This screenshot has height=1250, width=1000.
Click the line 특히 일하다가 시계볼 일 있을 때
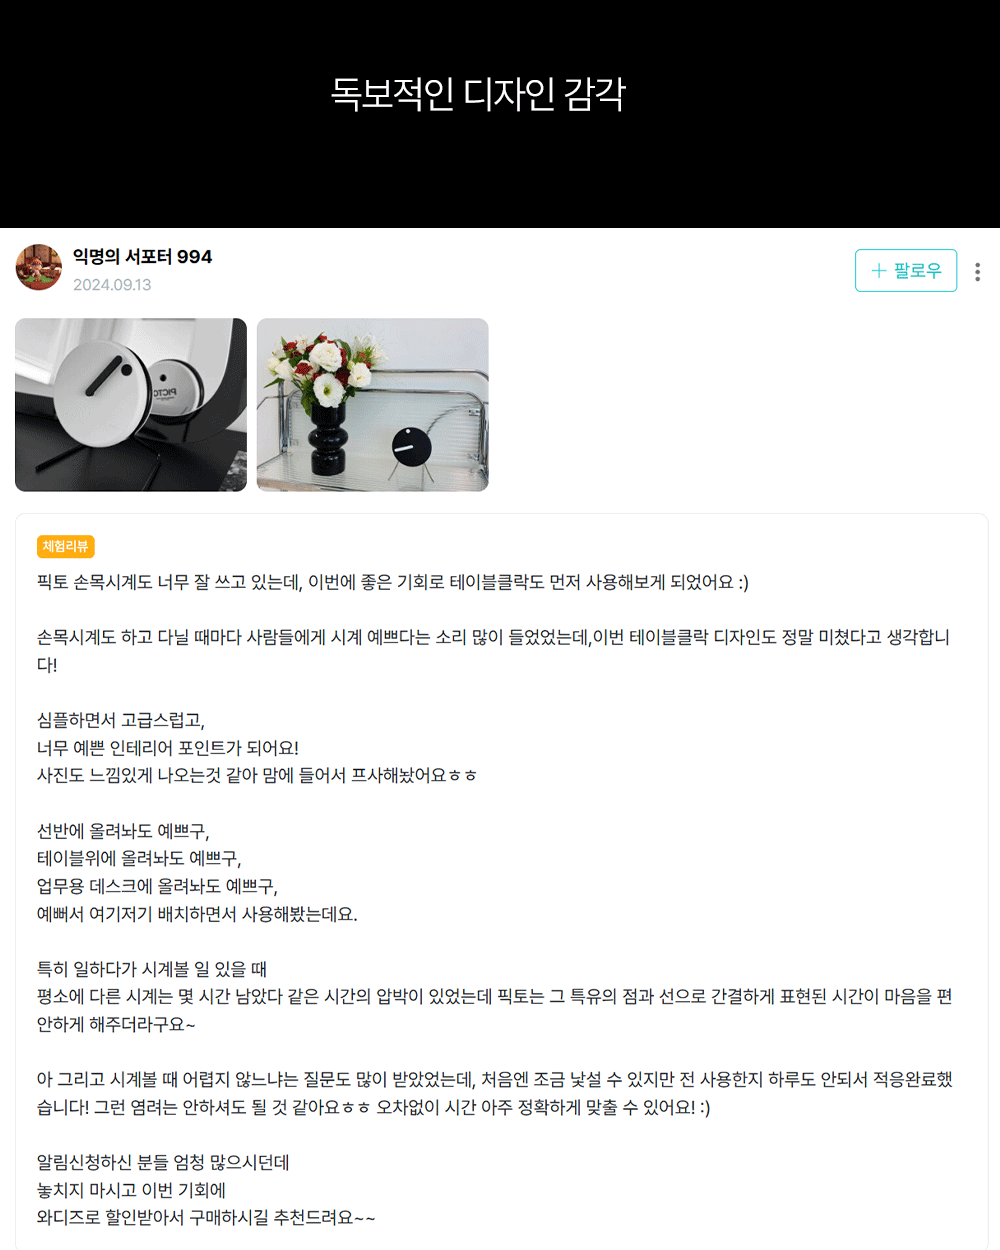pyautogui.click(x=152, y=969)
